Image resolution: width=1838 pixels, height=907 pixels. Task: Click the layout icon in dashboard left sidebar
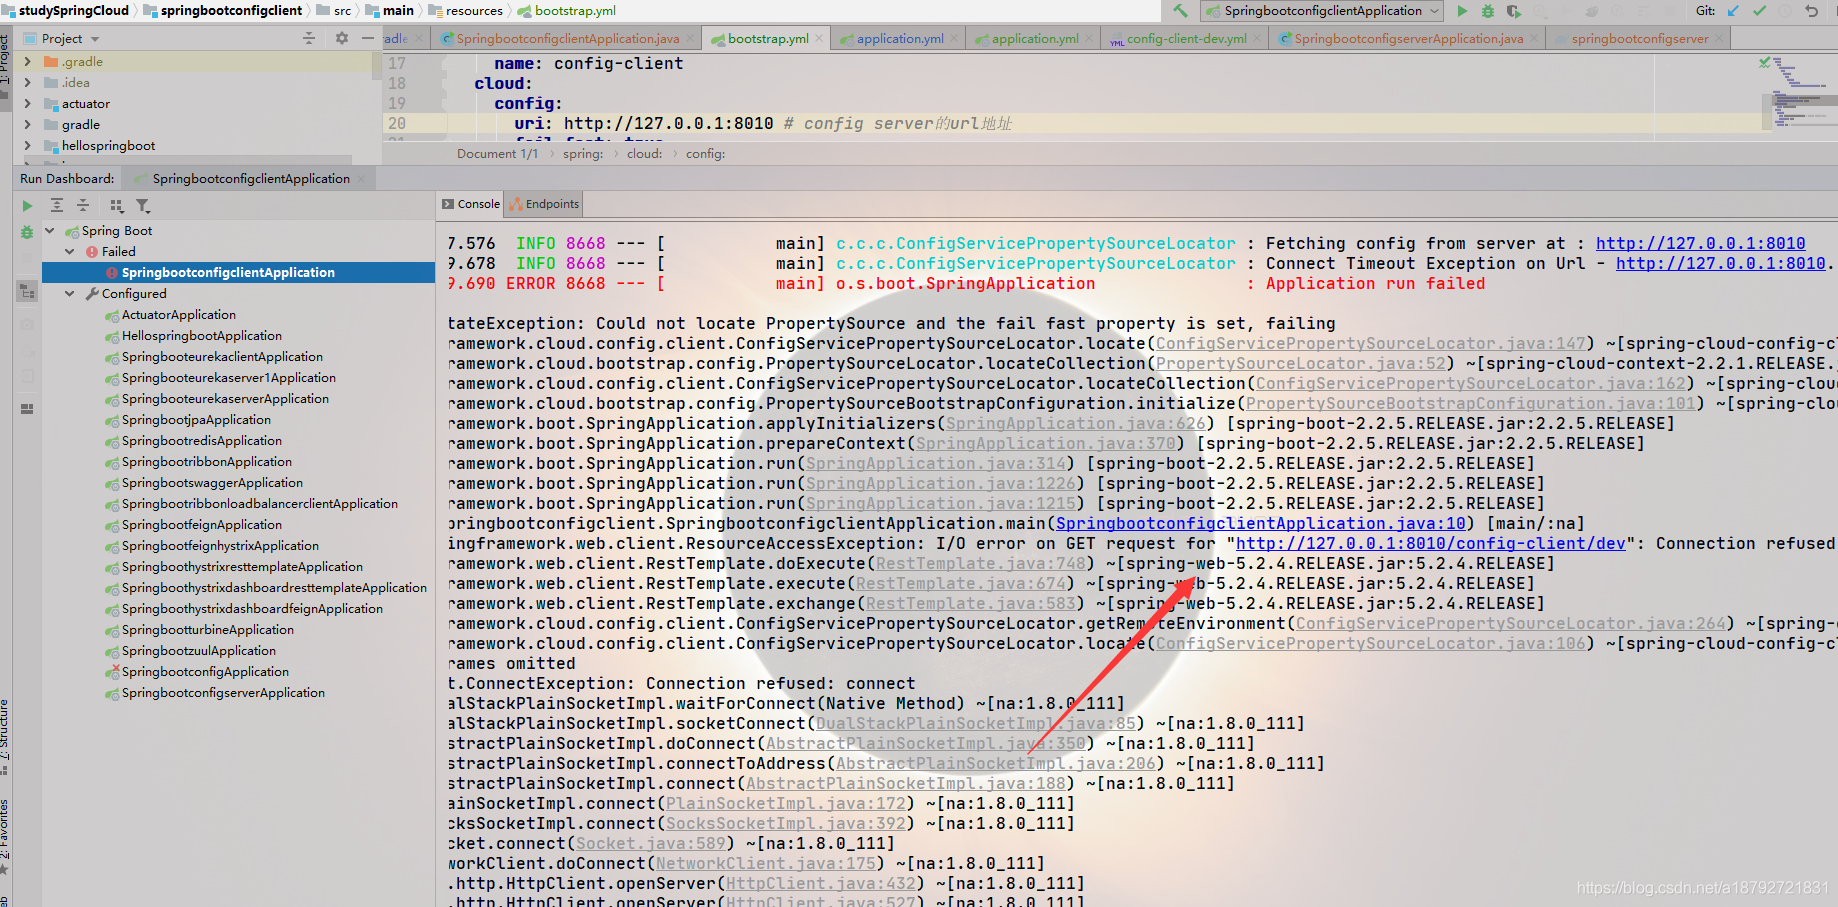pyautogui.click(x=27, y=408)
